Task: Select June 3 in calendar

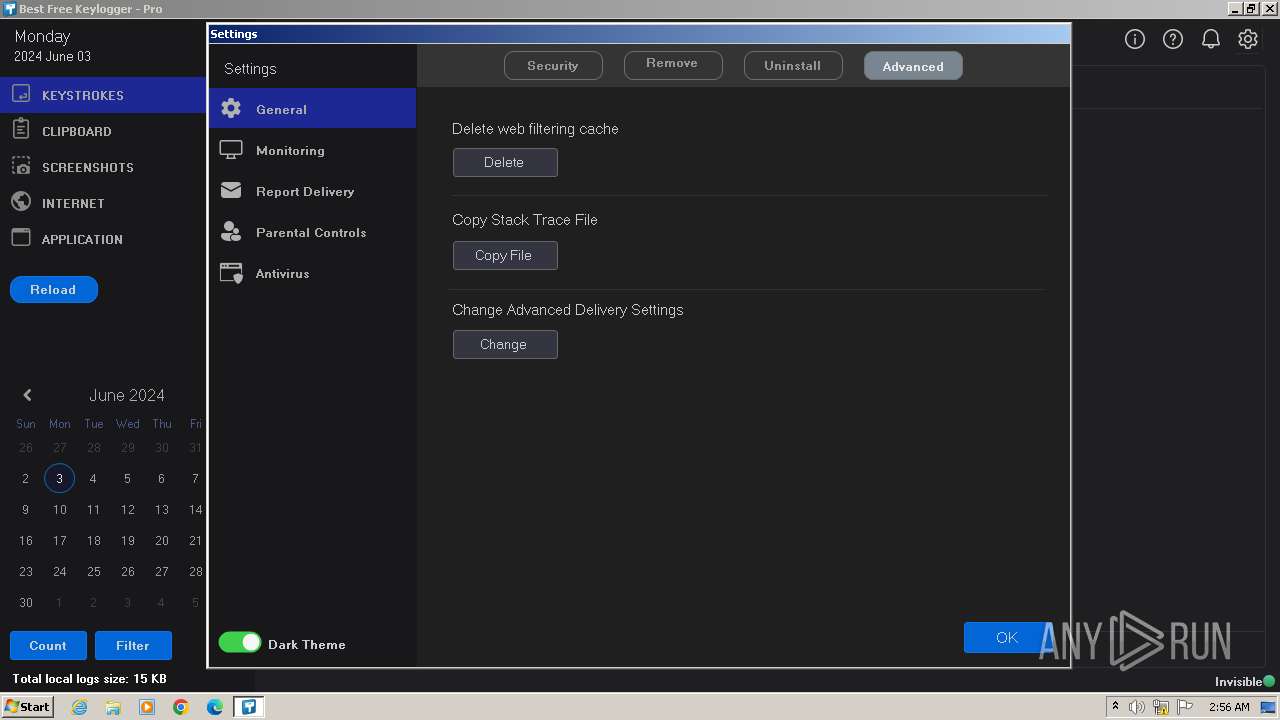Action: [x=59, y=478]
